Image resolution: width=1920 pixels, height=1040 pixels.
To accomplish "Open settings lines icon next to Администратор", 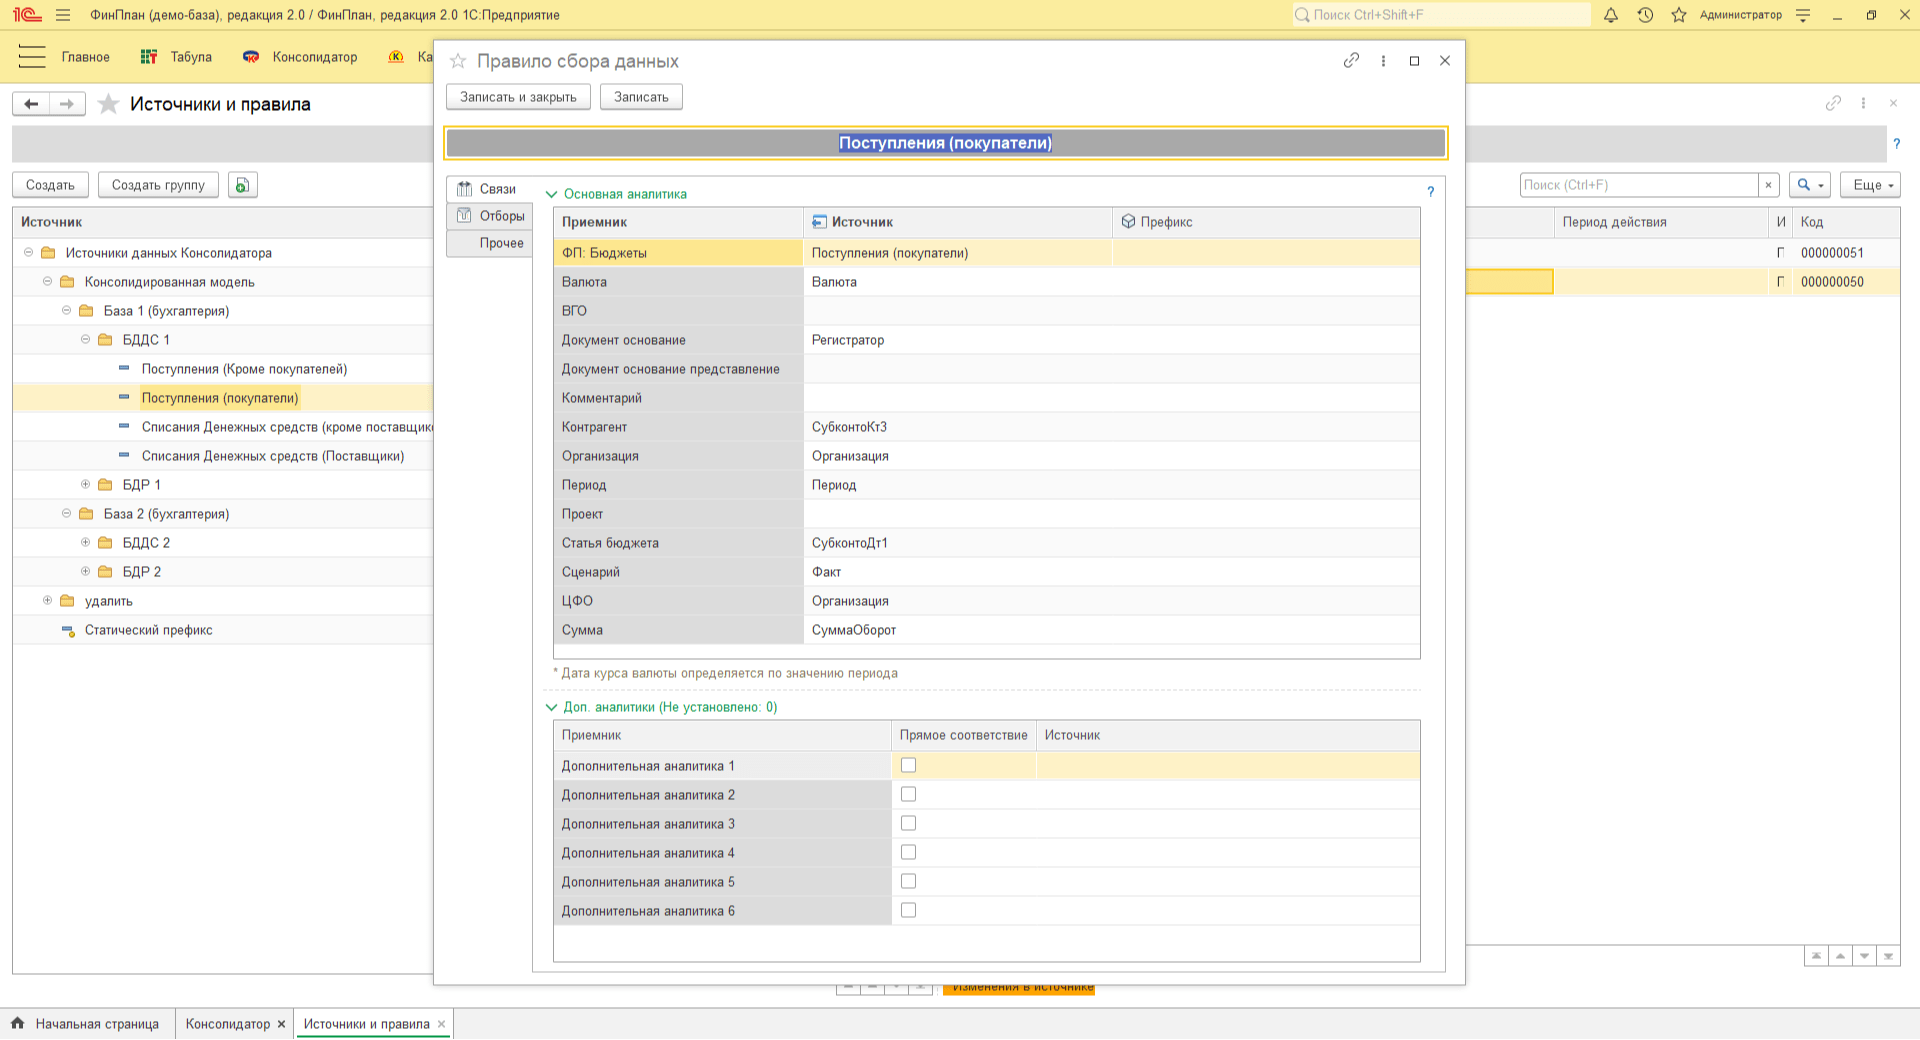I will pos(1803,15).
